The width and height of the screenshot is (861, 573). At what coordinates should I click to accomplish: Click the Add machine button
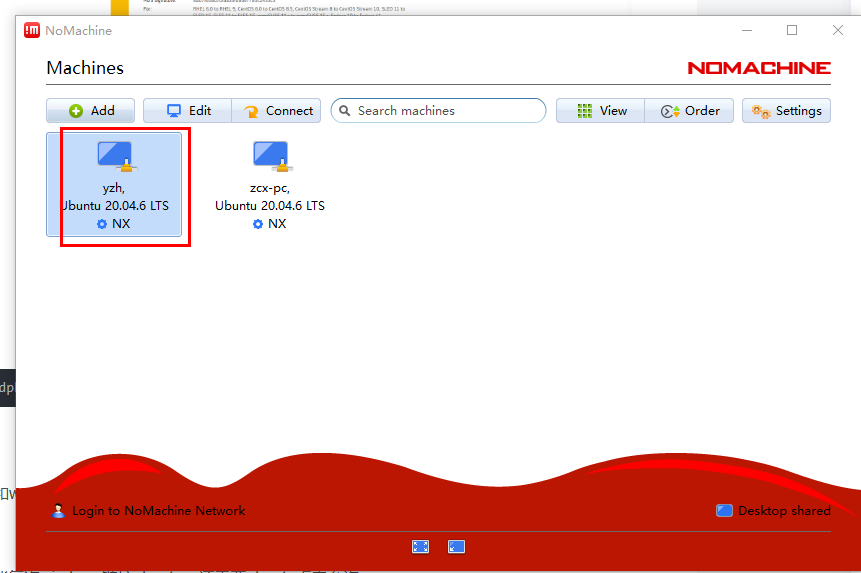click(x=91, y=111)
